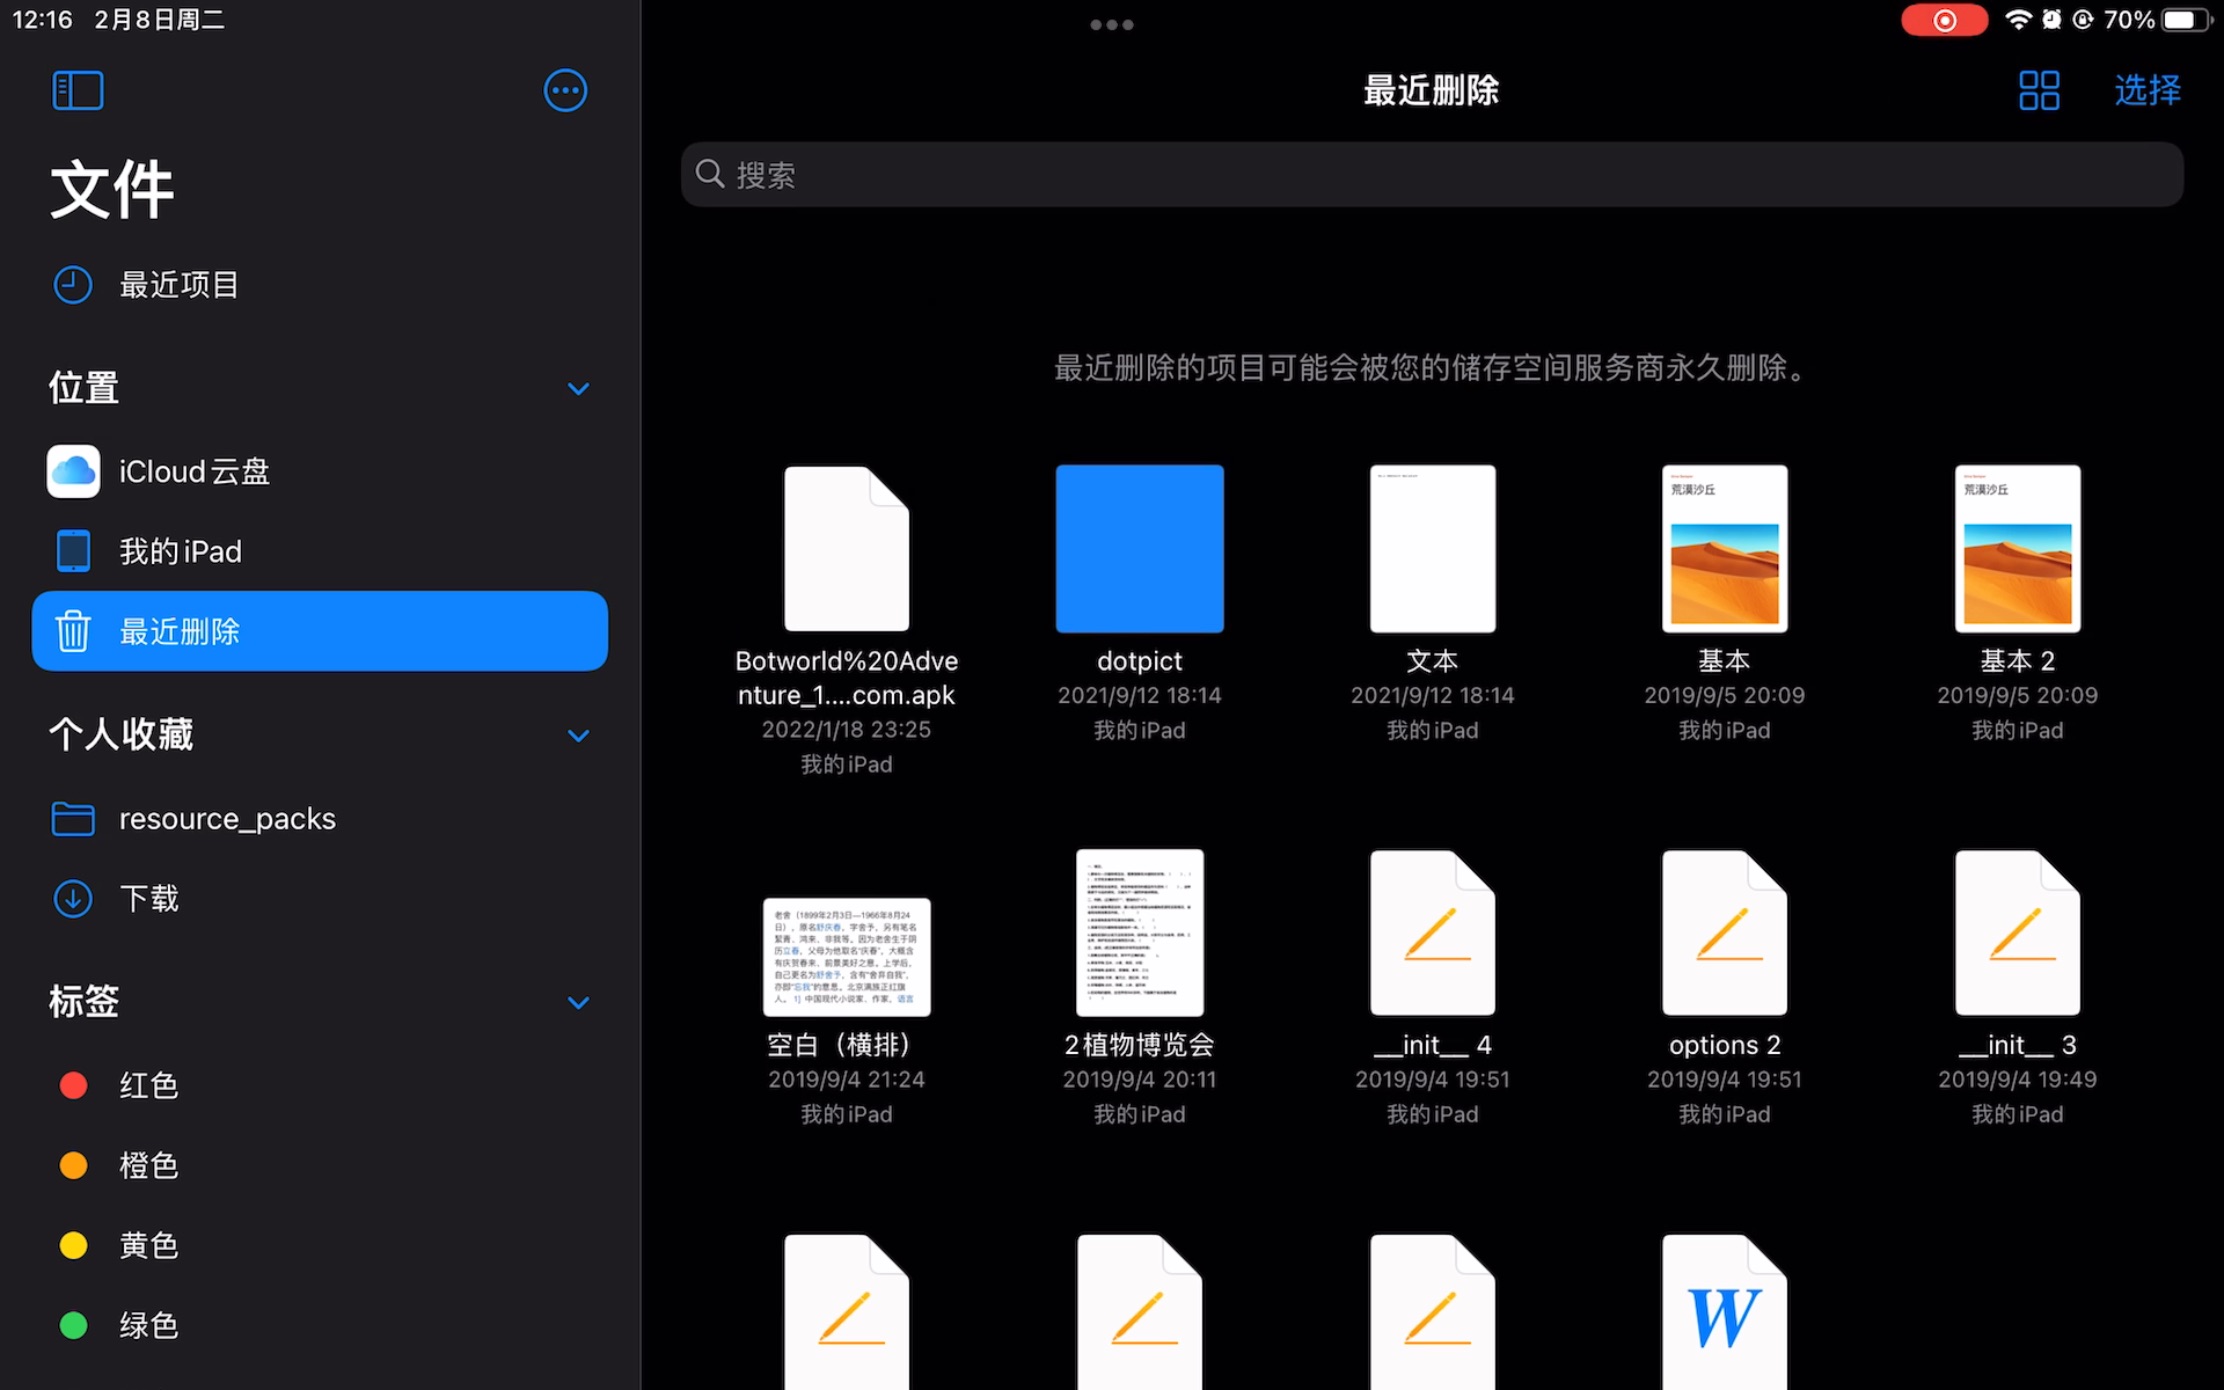Switch to grid view layout icon
The height and width of the screenshot is (1390, 2224).
coord(2038,90)
